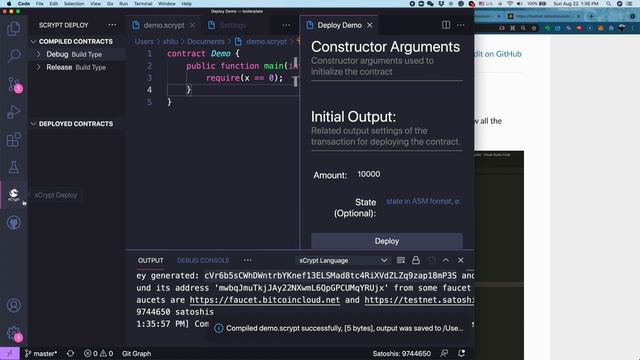
Task: Synchronize changes in status bar
Action: [x=70, y=353]
